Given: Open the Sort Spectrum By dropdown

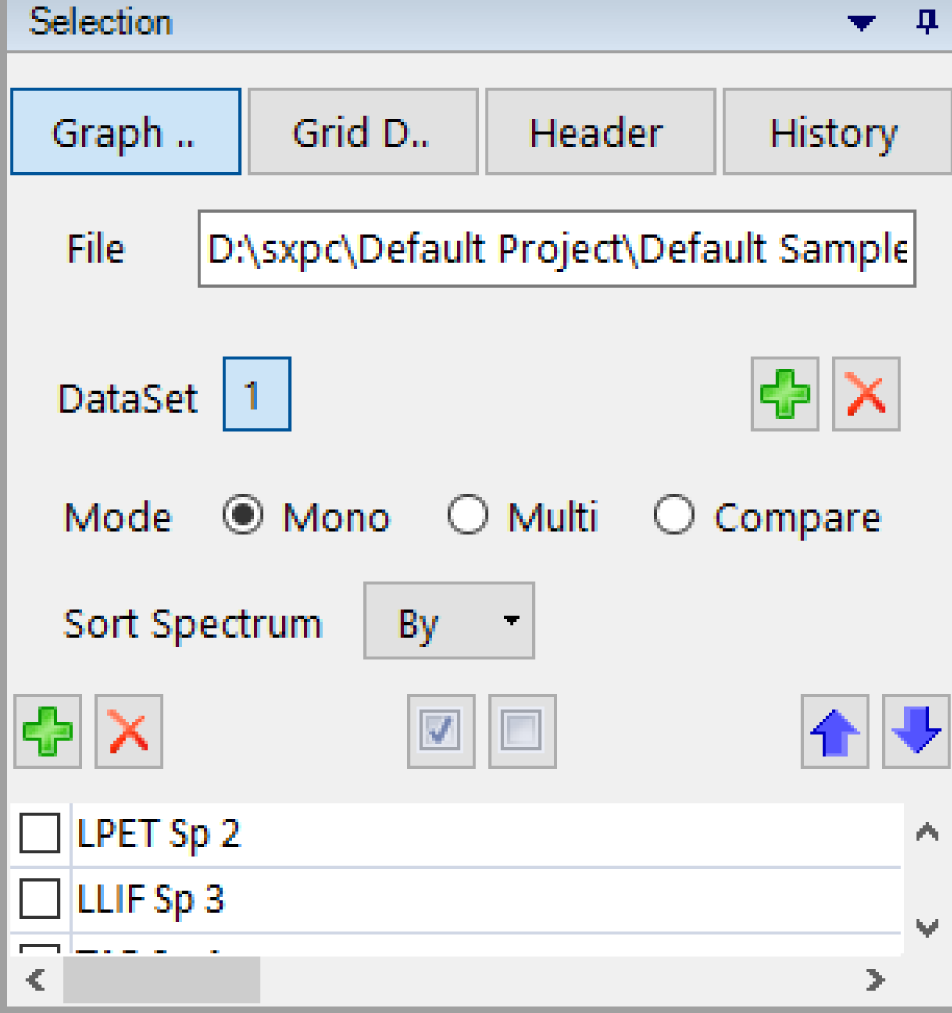Looking at the screenshot, I should click(x=449, y=622).
